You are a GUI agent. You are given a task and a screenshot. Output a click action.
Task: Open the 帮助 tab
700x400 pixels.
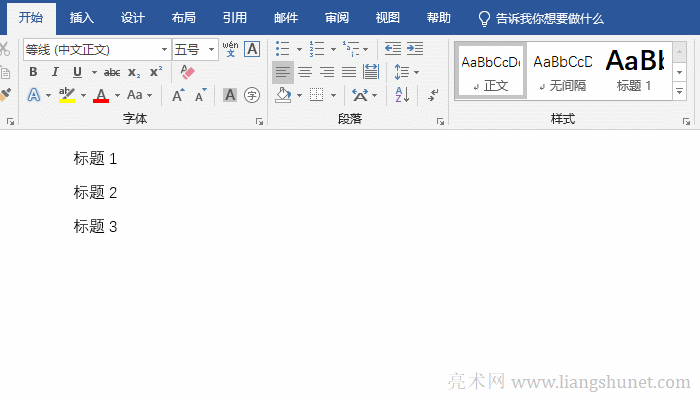tap(438, 18)
